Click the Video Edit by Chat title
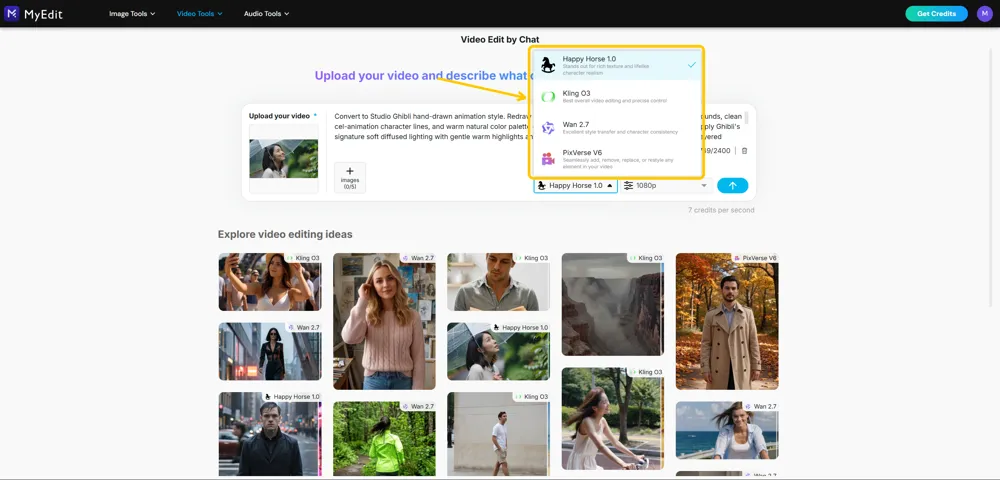This screenshot has height=480, width=1000. pos(500,40)
